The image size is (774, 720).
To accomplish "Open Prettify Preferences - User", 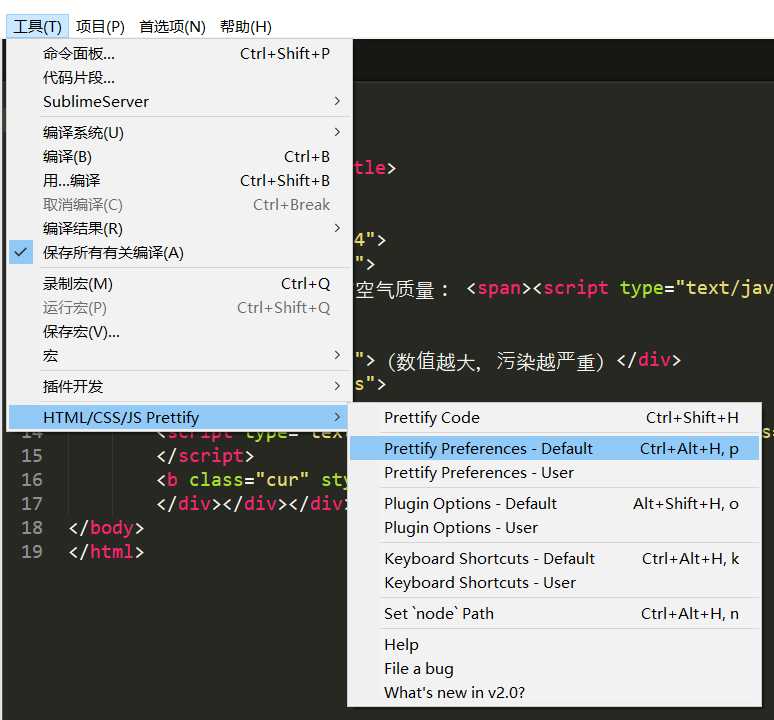I will [x=554, y=473].
